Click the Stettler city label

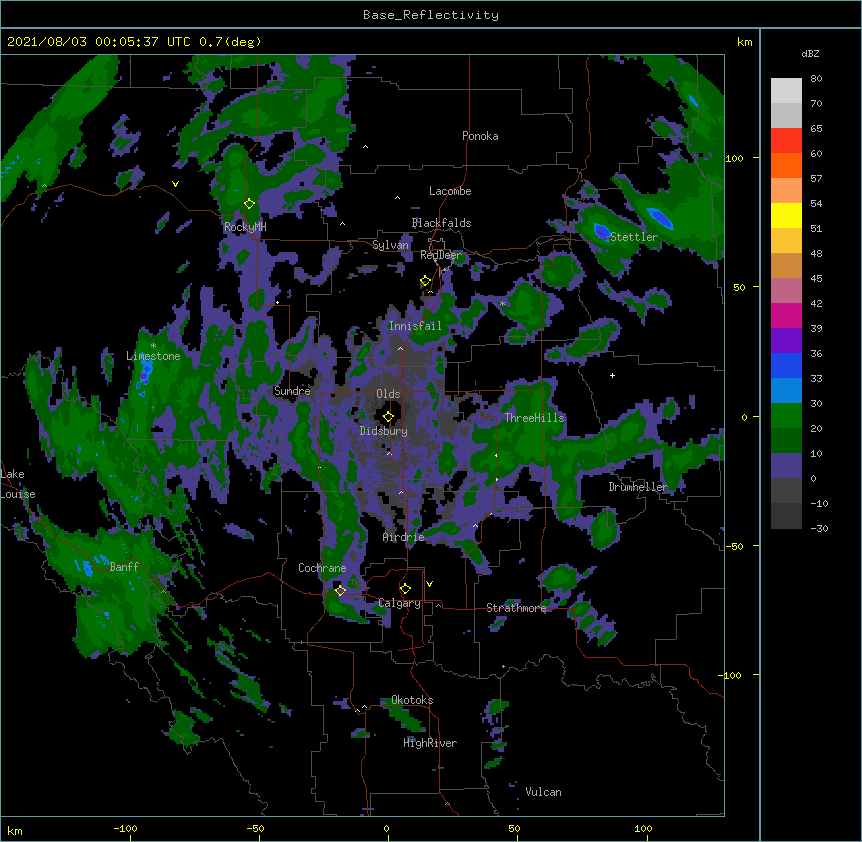point(634,237)
